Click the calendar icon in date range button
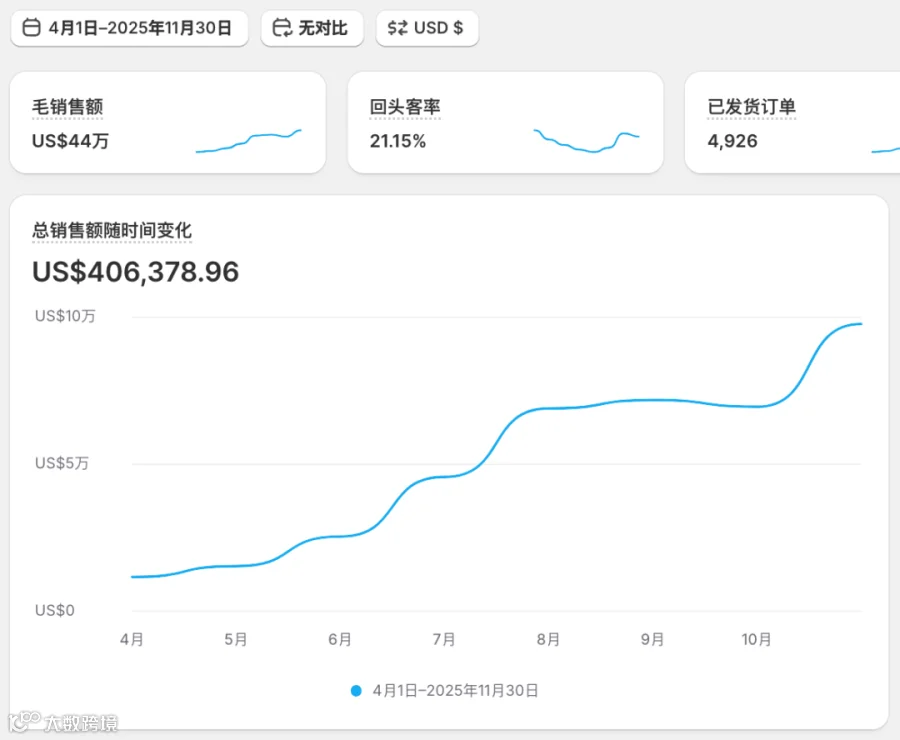This screenshot has height=740, width=900. [x=32, y=28]
